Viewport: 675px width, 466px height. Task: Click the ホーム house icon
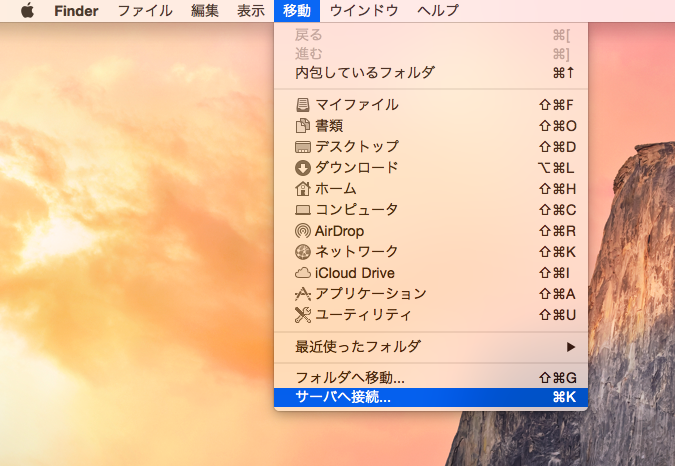(x=303, y=188)
